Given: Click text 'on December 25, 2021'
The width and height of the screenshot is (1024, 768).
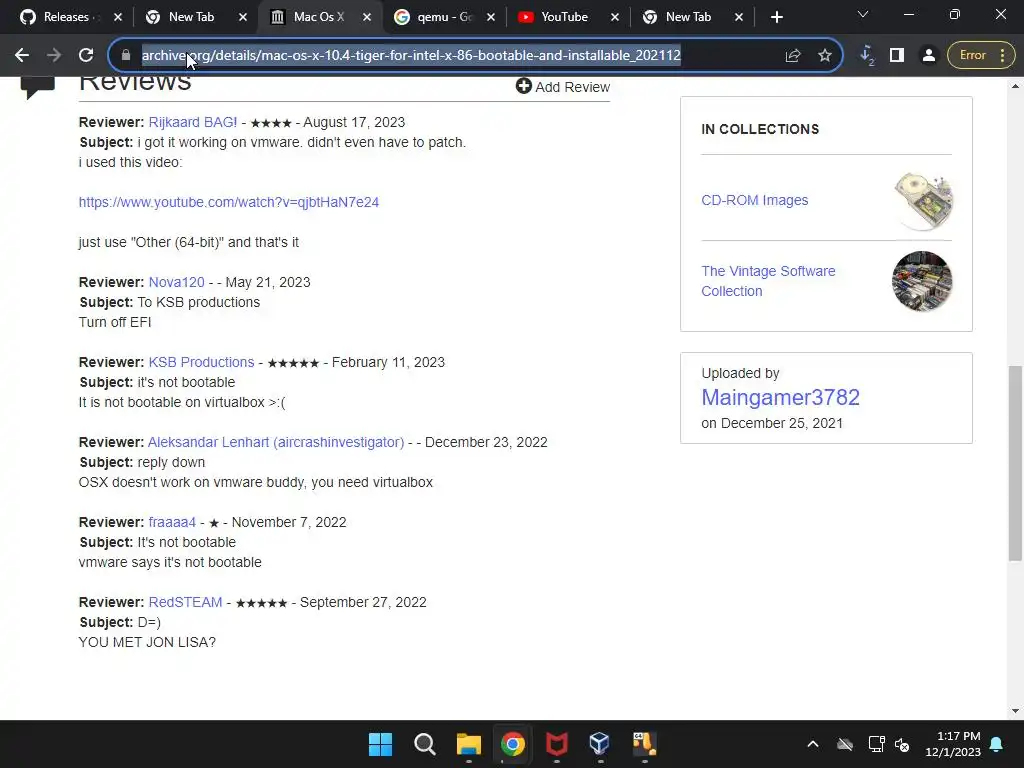Looking at the screenshot, I should point(772,423).
